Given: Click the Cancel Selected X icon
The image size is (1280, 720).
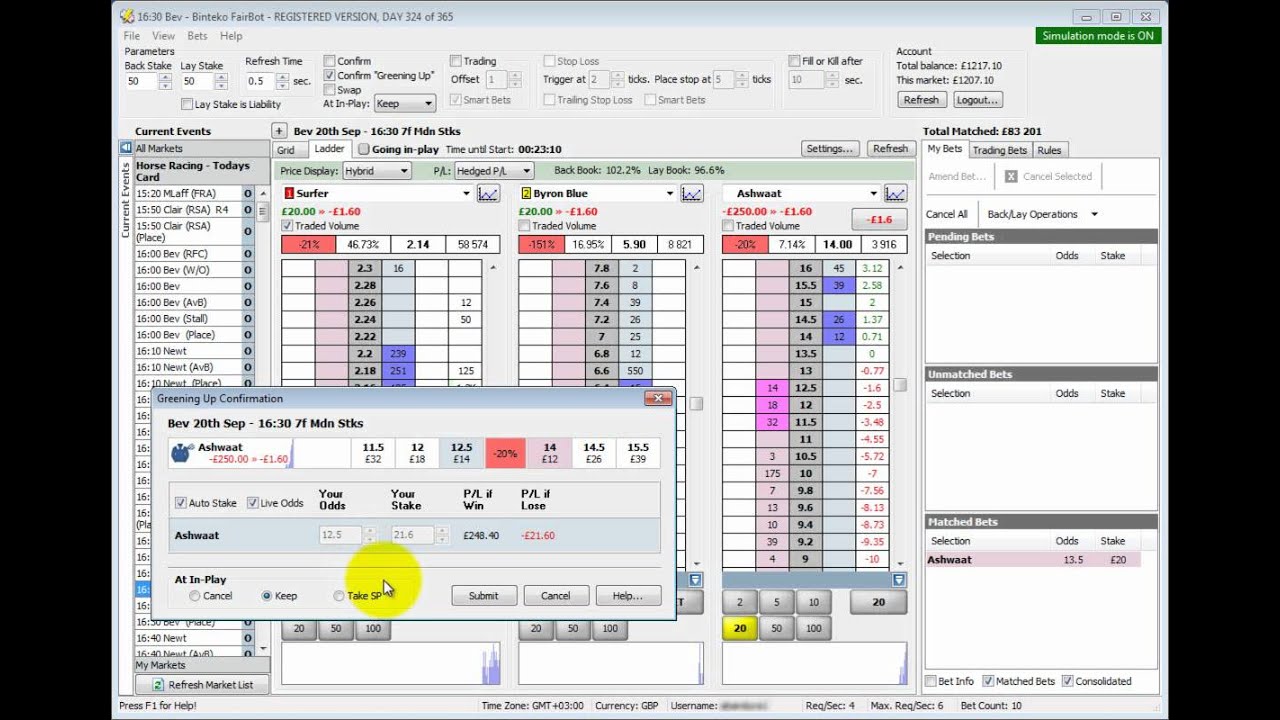Looking at the screenshot, I should 1011,176.
